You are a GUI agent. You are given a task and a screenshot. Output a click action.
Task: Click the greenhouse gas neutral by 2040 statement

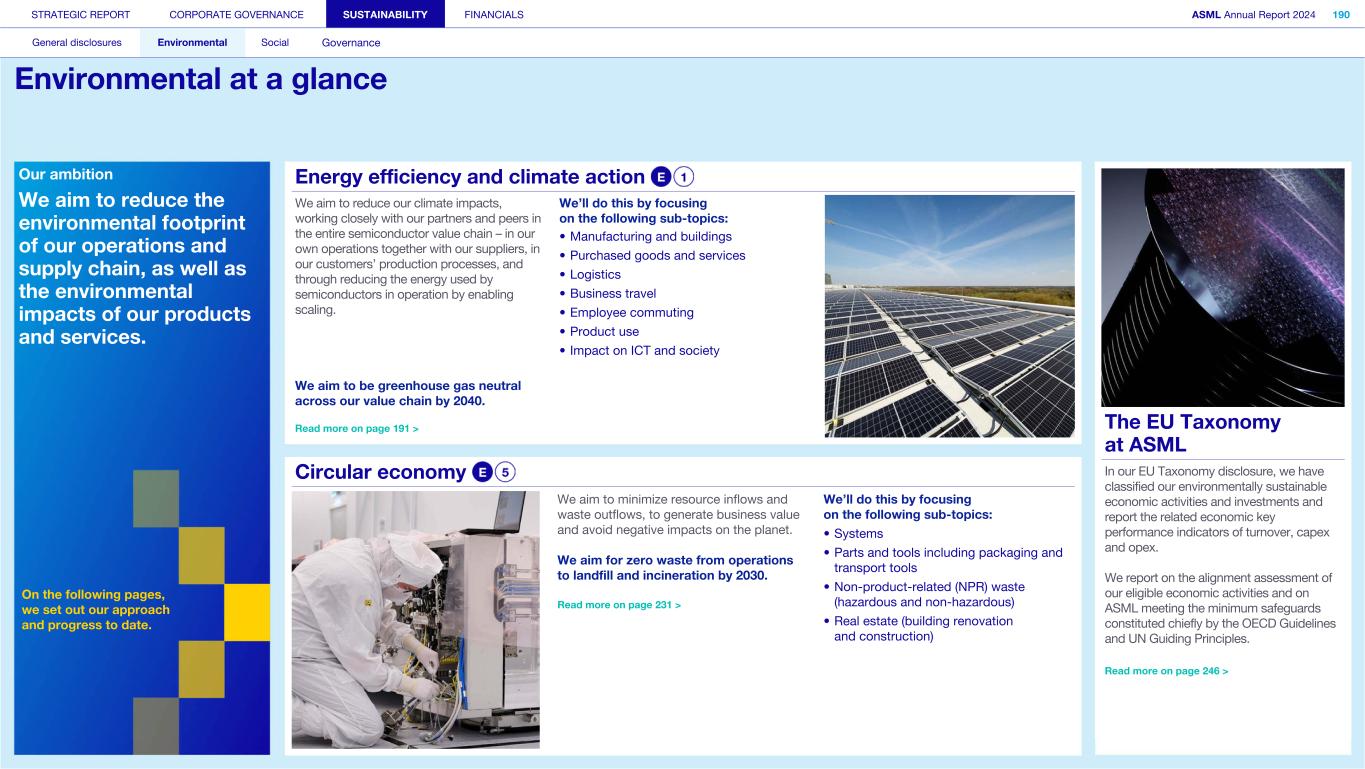[408, 393]
